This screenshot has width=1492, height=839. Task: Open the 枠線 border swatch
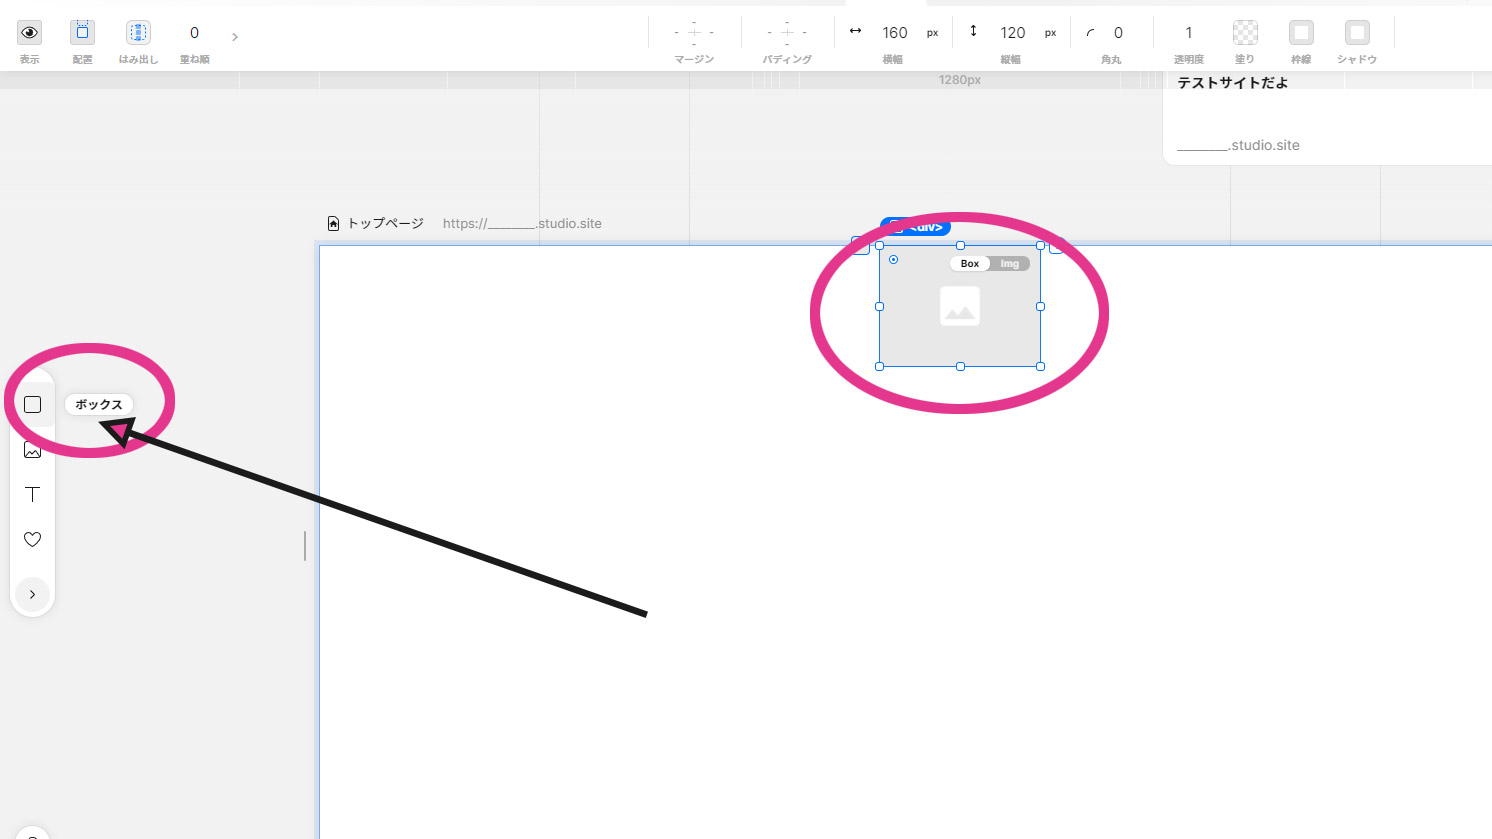1301,33
